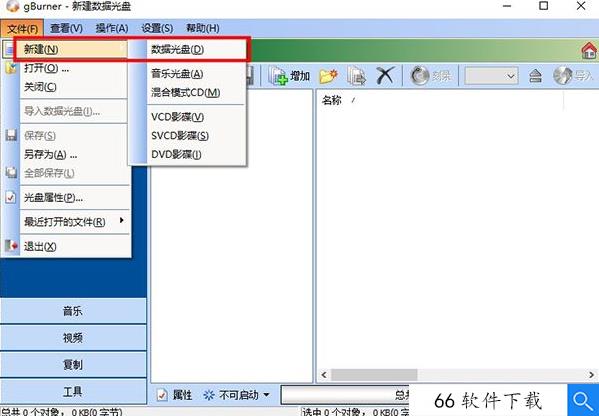Open the drive selection combo box
This screenshot has height=416, width=599.
[491, 76]
